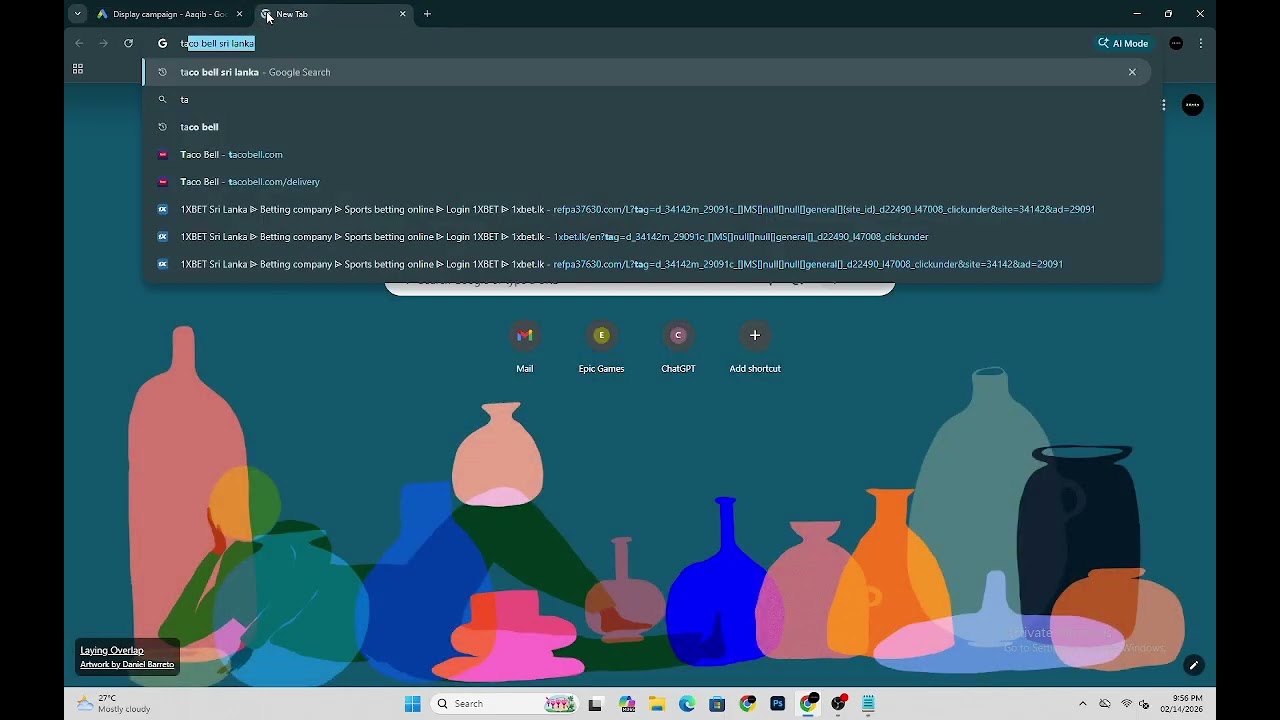
Task: Click the taskbar Search box
Action: [506, 704]
